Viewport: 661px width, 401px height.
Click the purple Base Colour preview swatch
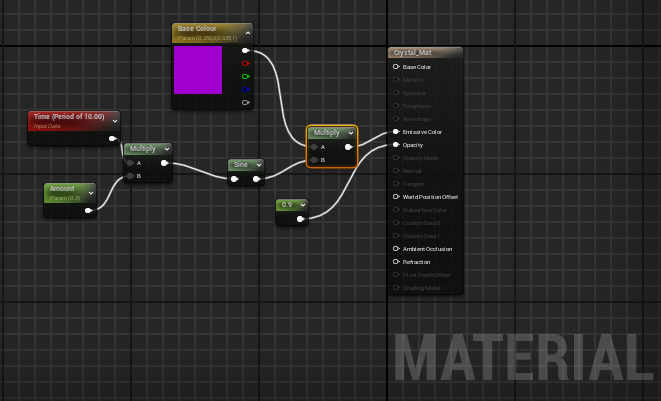[198, 70]
